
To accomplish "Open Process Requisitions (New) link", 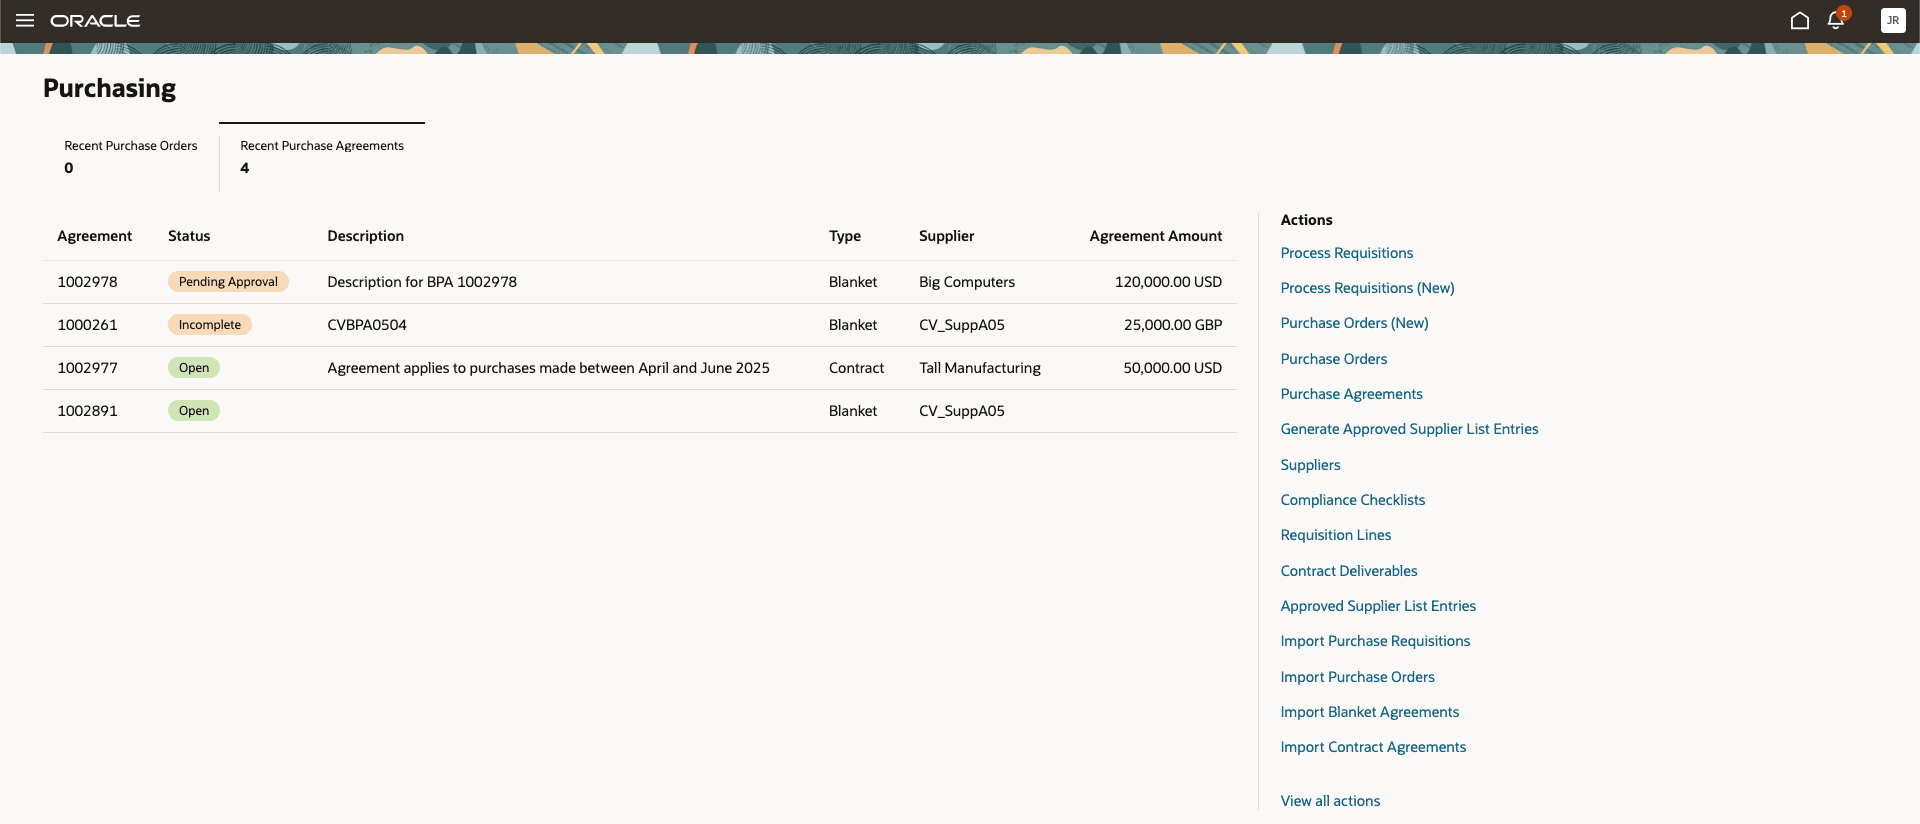I will [x=1367, y=288].
